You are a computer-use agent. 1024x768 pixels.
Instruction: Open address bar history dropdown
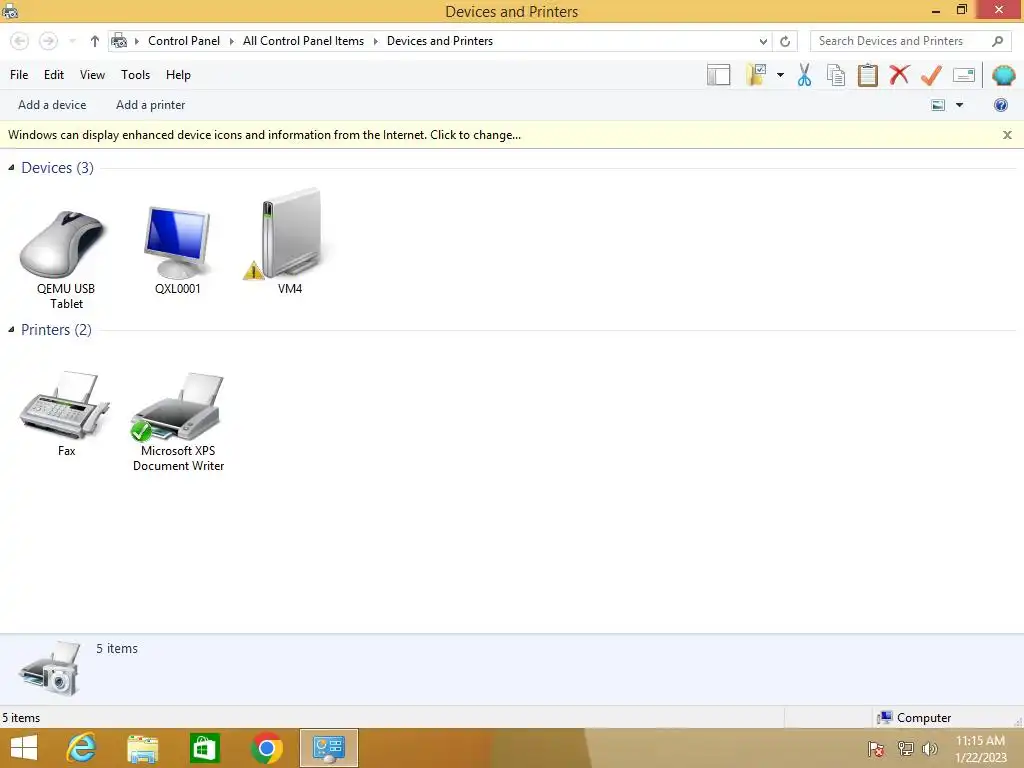click(763, 41)
